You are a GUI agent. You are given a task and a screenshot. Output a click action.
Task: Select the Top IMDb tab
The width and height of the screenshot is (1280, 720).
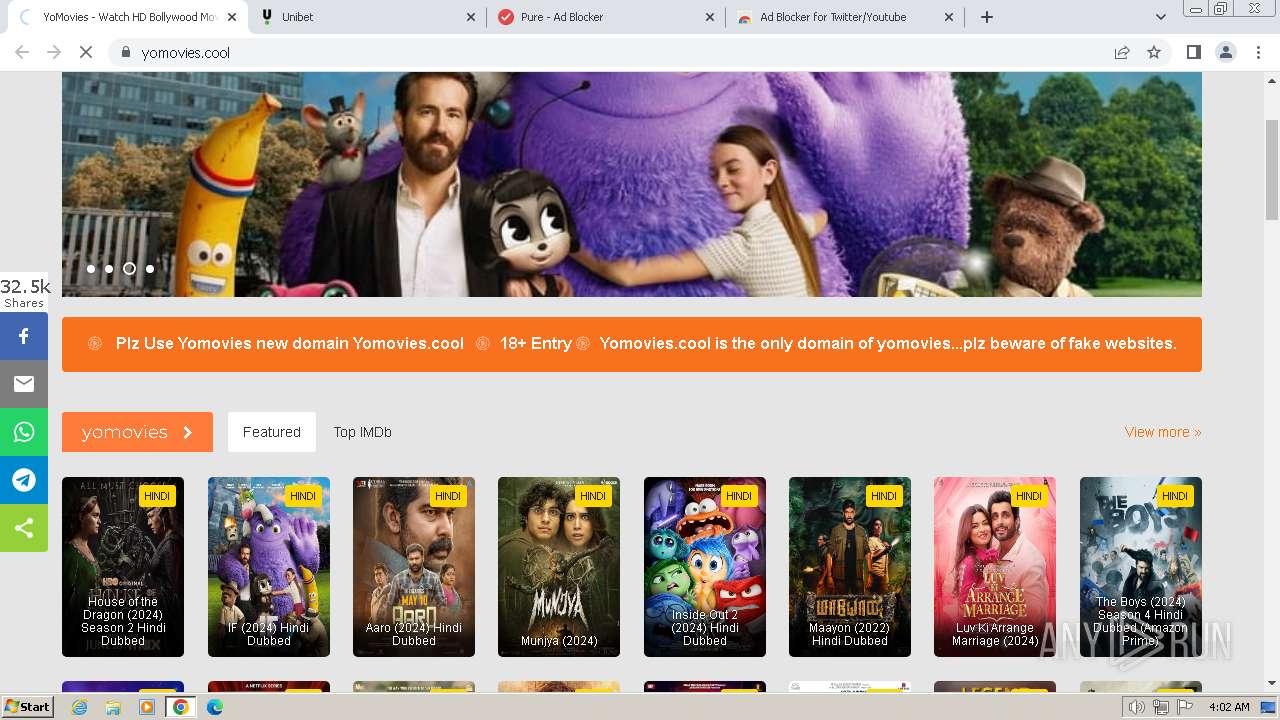pyautogui.click(x=363, y=432)
